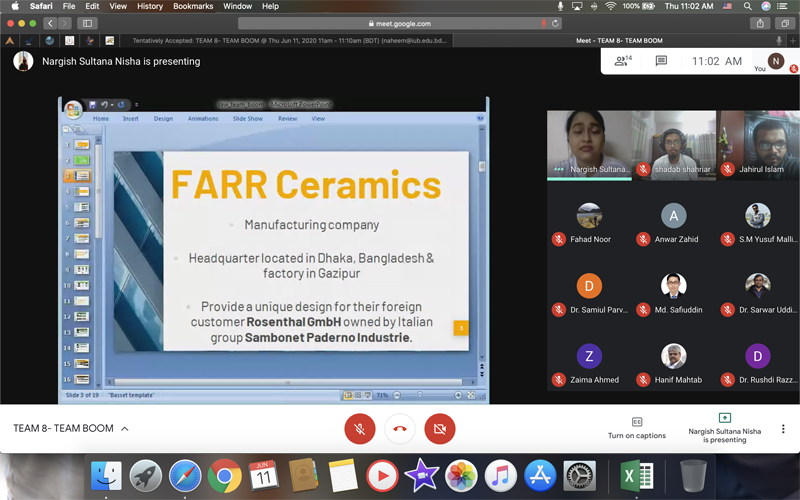
Task: Click the Apple menu logo
Action: pos(15,6)
